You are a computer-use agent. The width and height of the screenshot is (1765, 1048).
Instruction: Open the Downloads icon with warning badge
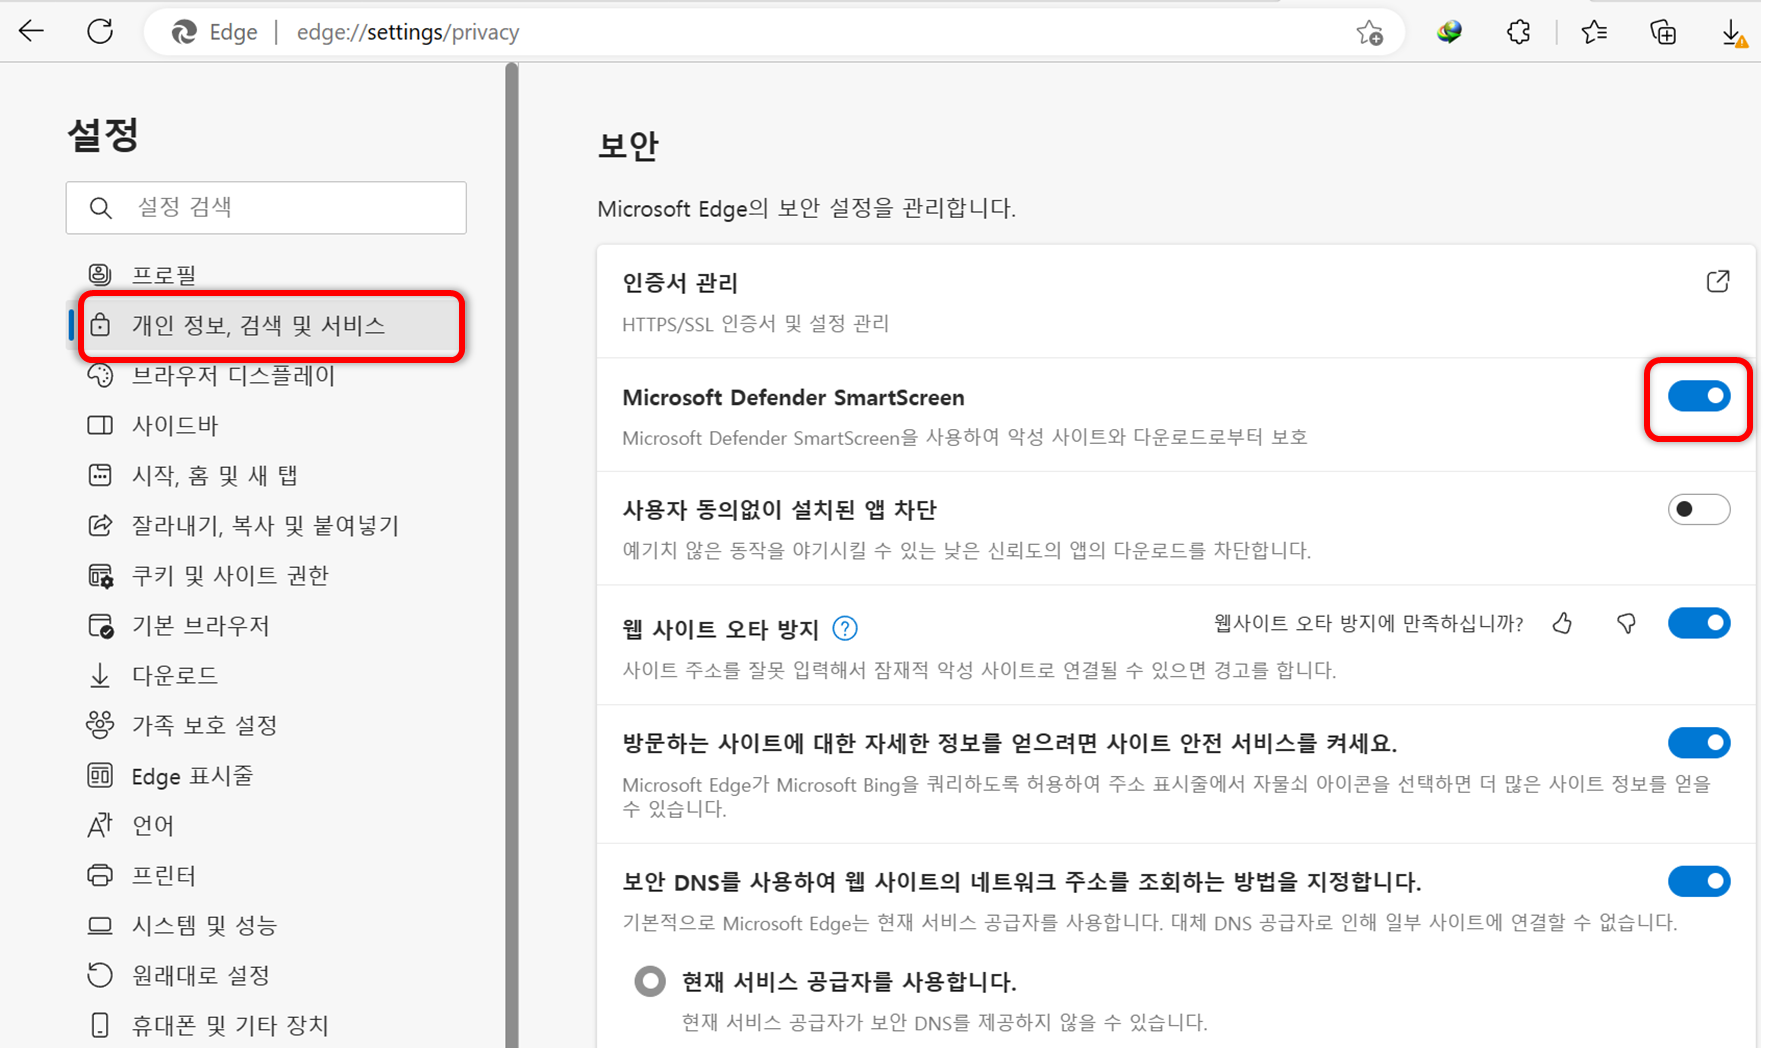(1734, 33)
